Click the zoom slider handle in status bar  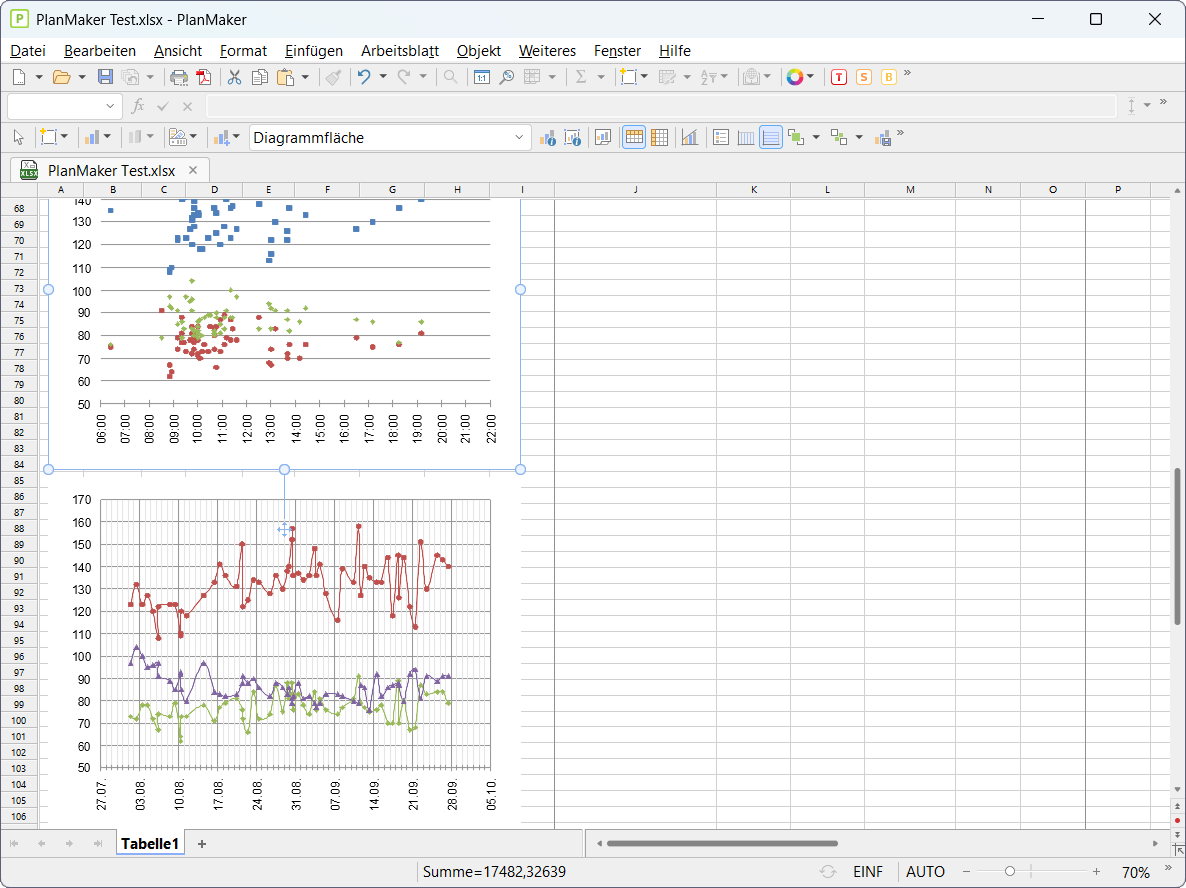point(1009,872)
